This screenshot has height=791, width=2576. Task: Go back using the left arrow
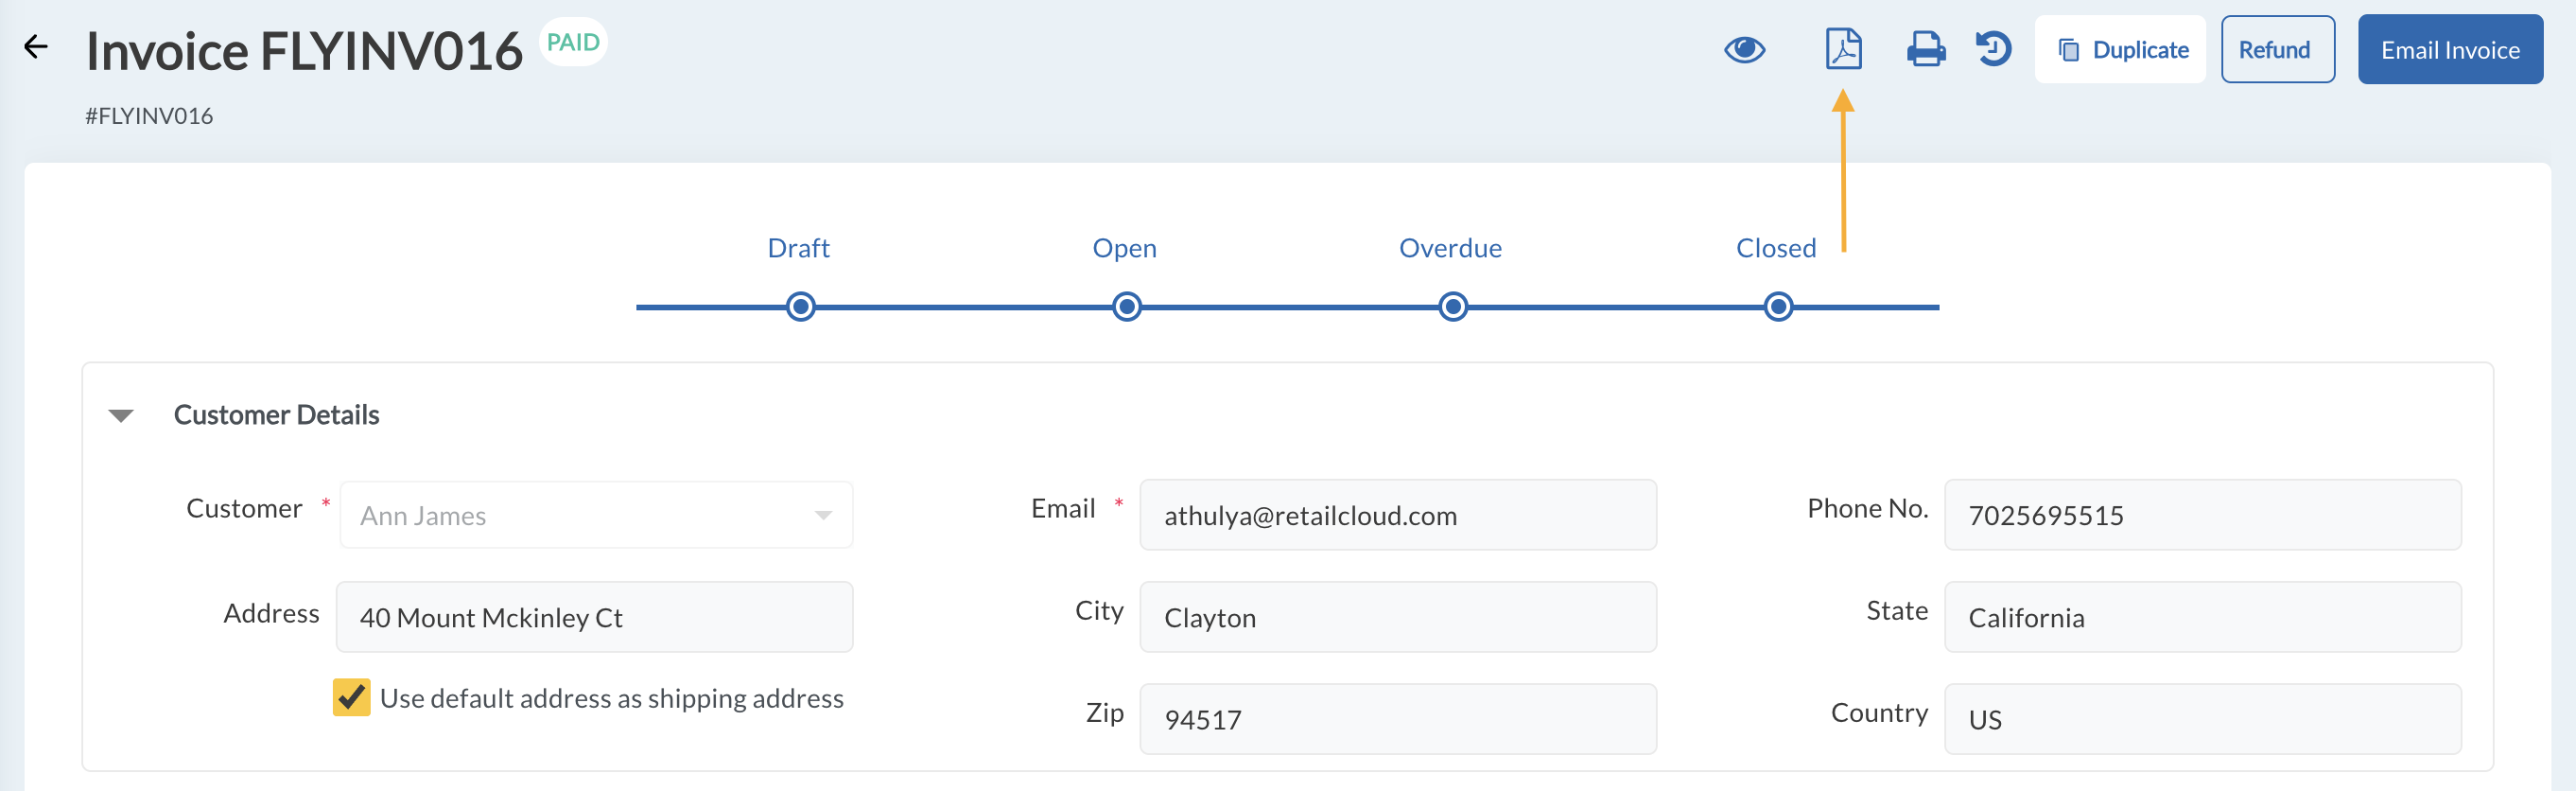[36, 47]
